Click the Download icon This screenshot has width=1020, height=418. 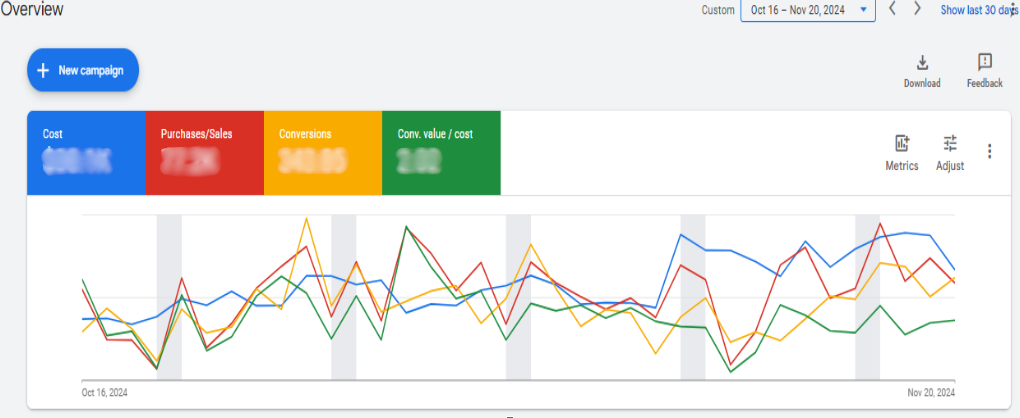point(922,63)
